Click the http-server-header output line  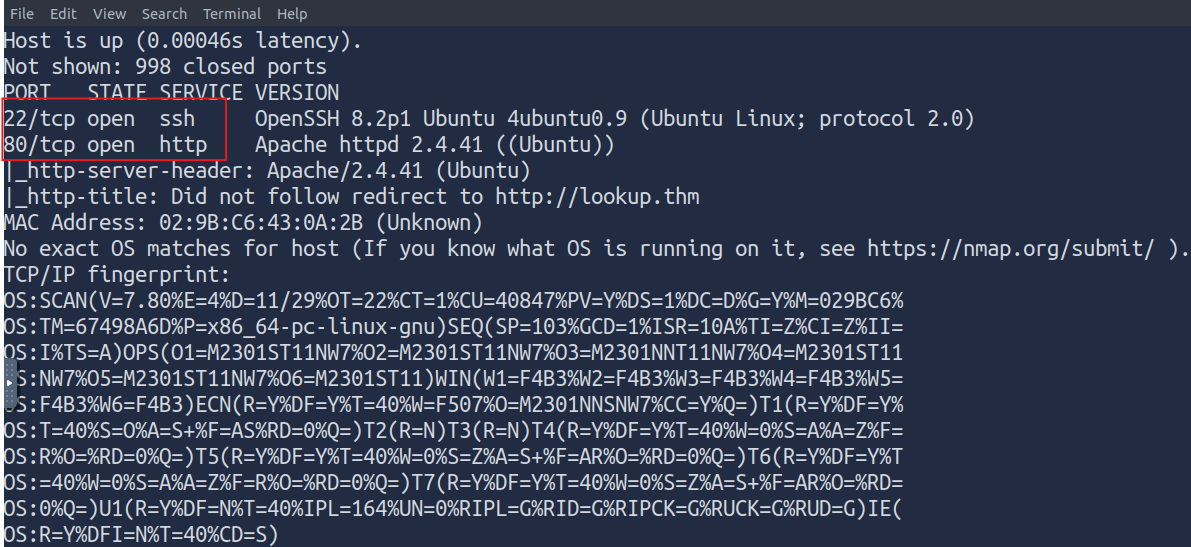(267, 171)
